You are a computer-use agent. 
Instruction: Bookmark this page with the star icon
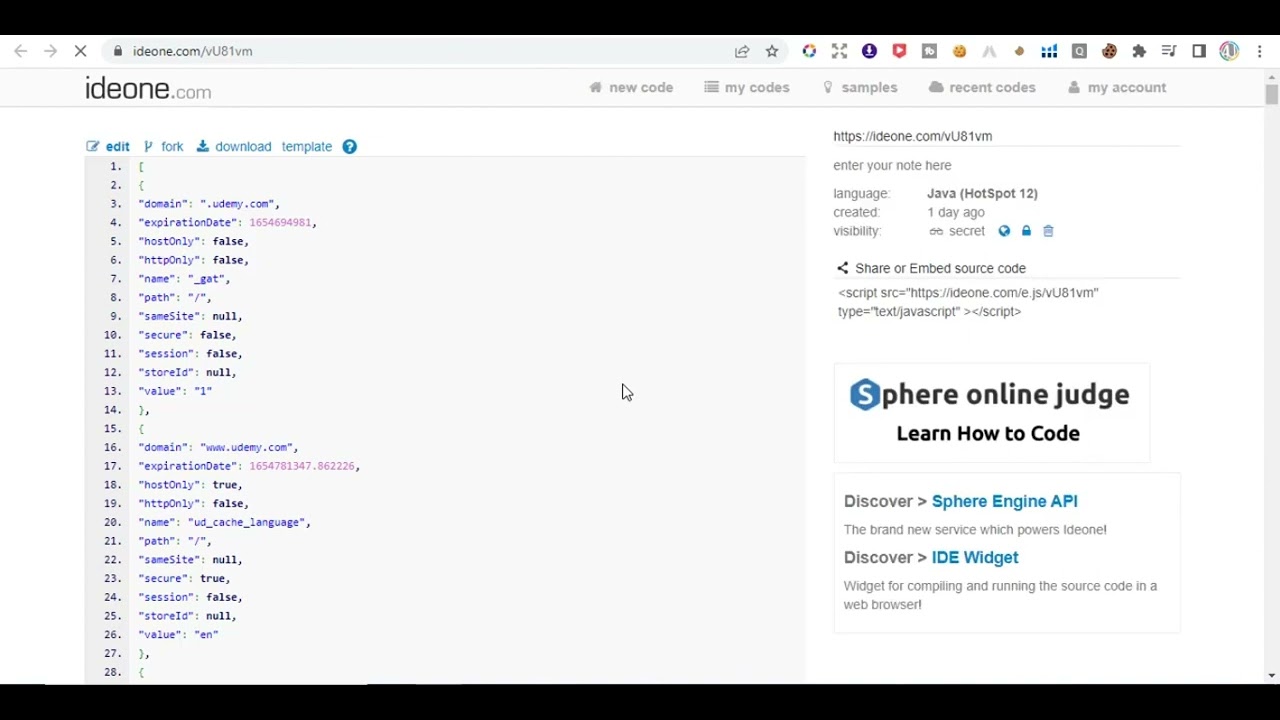[772, 51]
